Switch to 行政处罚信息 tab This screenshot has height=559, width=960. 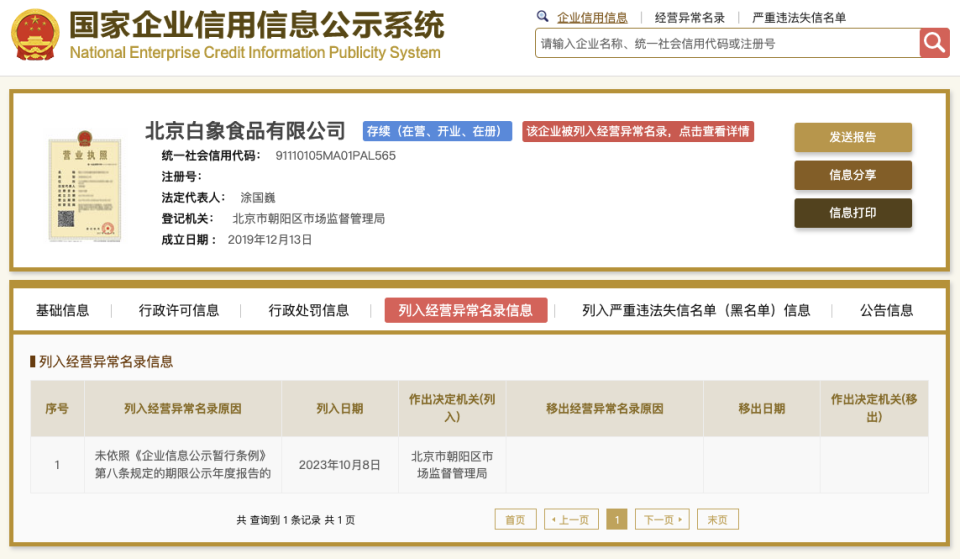click(x=309, y=310)
